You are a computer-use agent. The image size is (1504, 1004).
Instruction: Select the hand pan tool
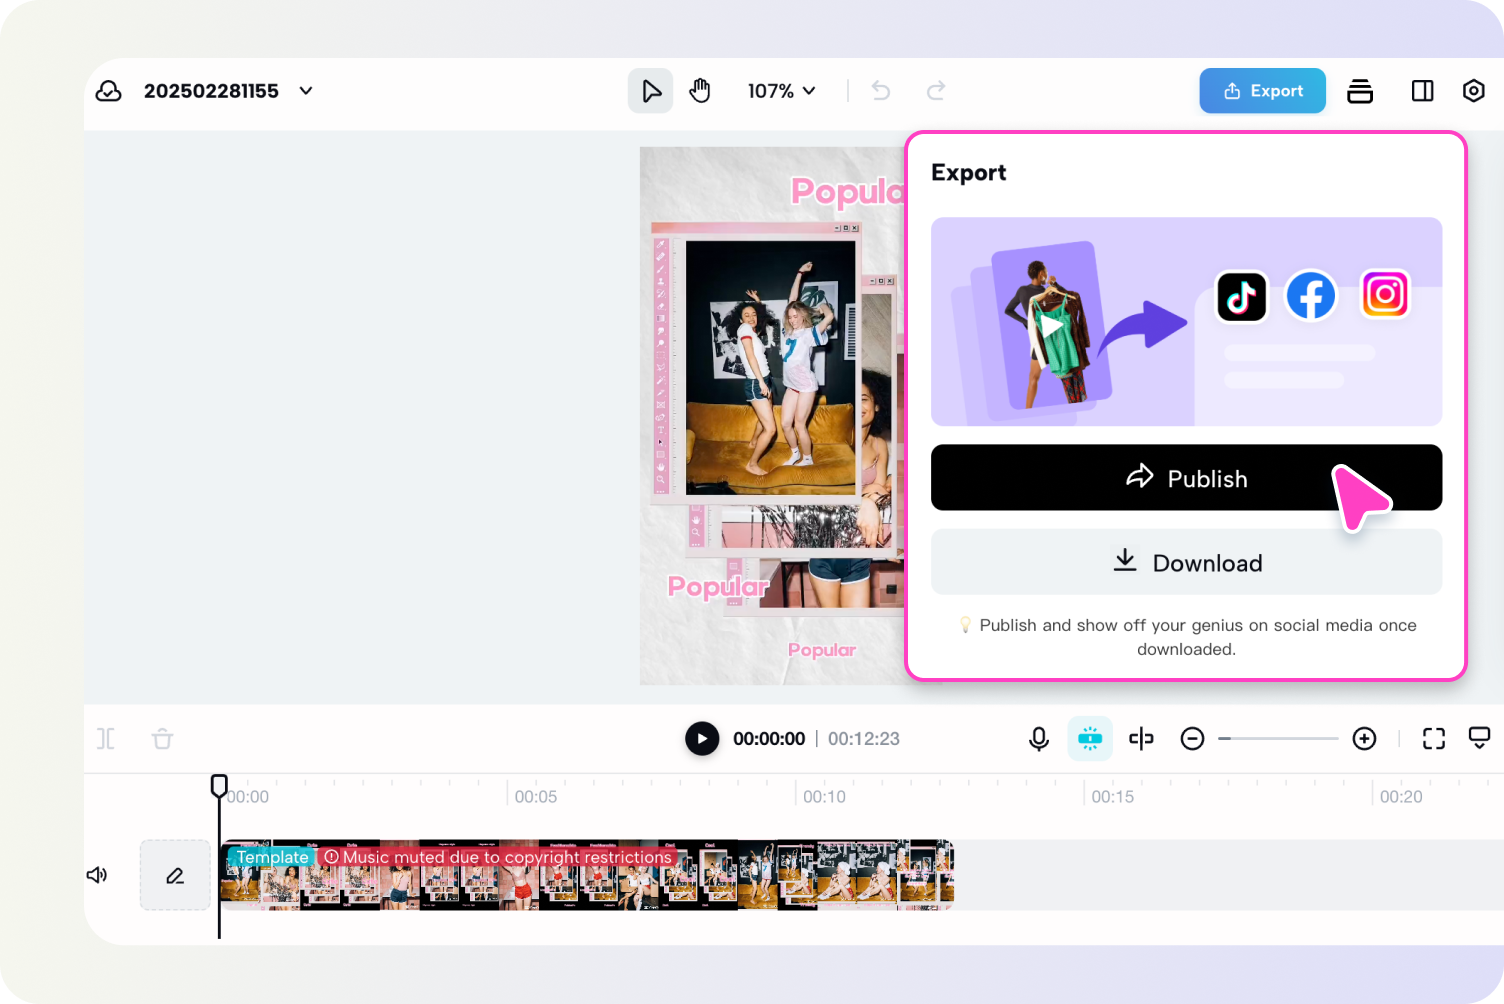coord(700,90)
